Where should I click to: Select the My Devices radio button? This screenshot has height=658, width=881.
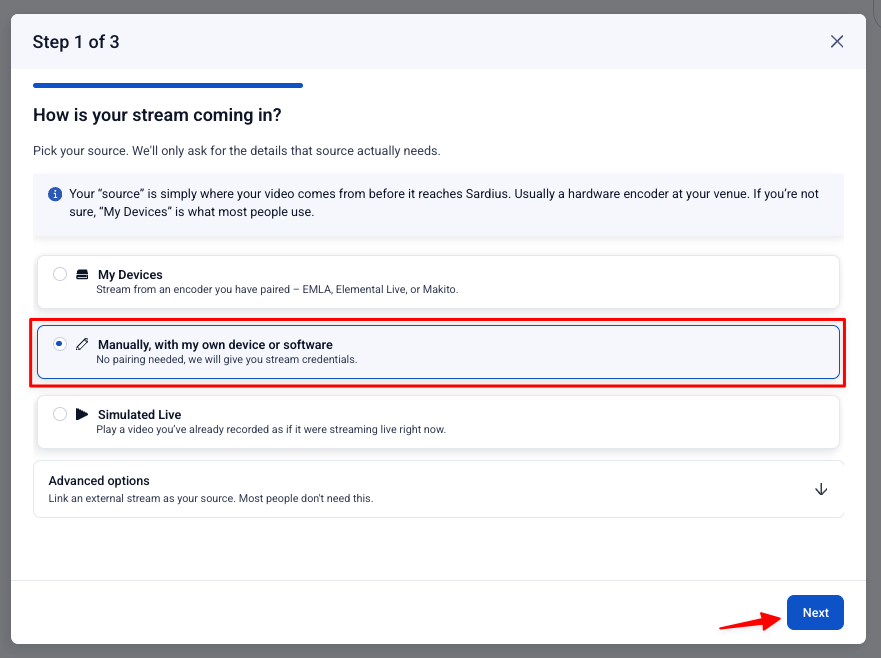pos(60,274)
